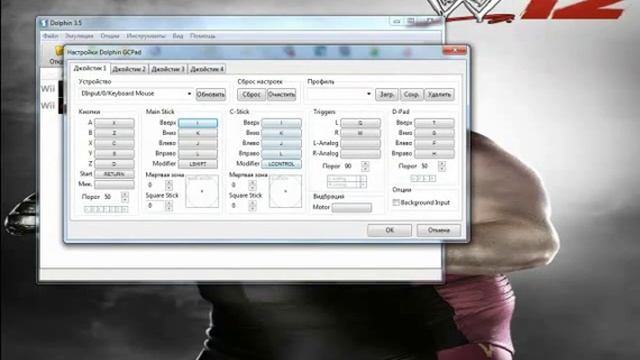Click Main Stick Влево binding
Viewport: 640px width, 360px height.
pyautogui.click(x=198, y=143)
